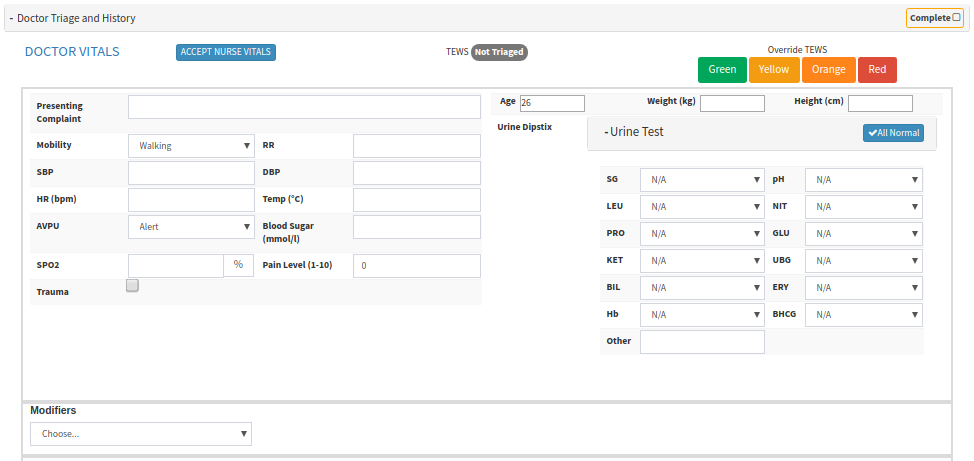Set TEWS override to Yellow

click(x=773, y=70)
